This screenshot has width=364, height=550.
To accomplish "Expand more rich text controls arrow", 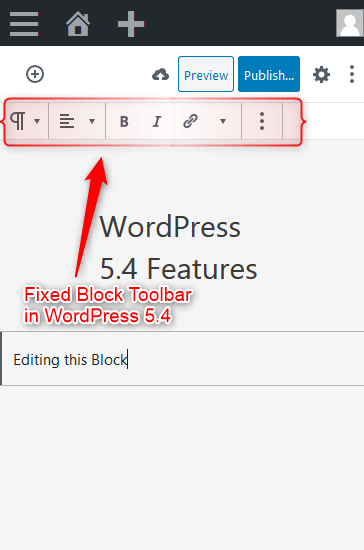I will (223, 121).
